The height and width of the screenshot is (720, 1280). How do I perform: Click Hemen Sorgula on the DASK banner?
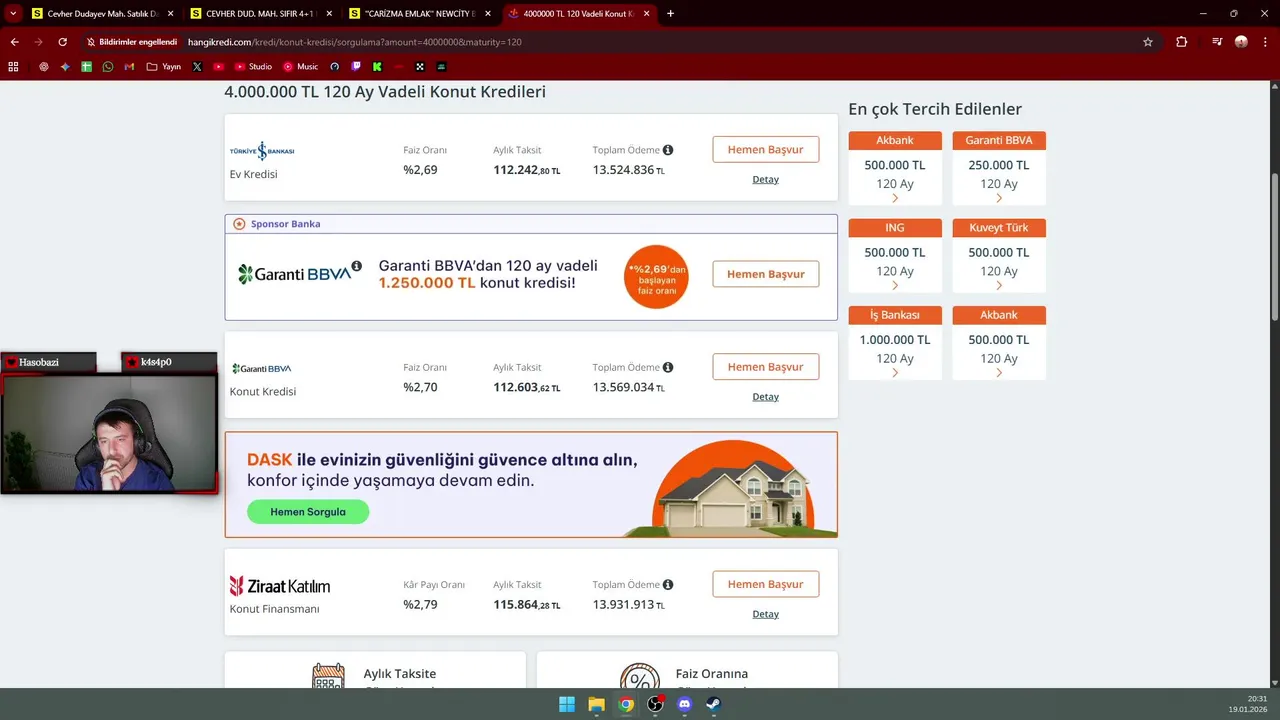click(x=308, y=512)
